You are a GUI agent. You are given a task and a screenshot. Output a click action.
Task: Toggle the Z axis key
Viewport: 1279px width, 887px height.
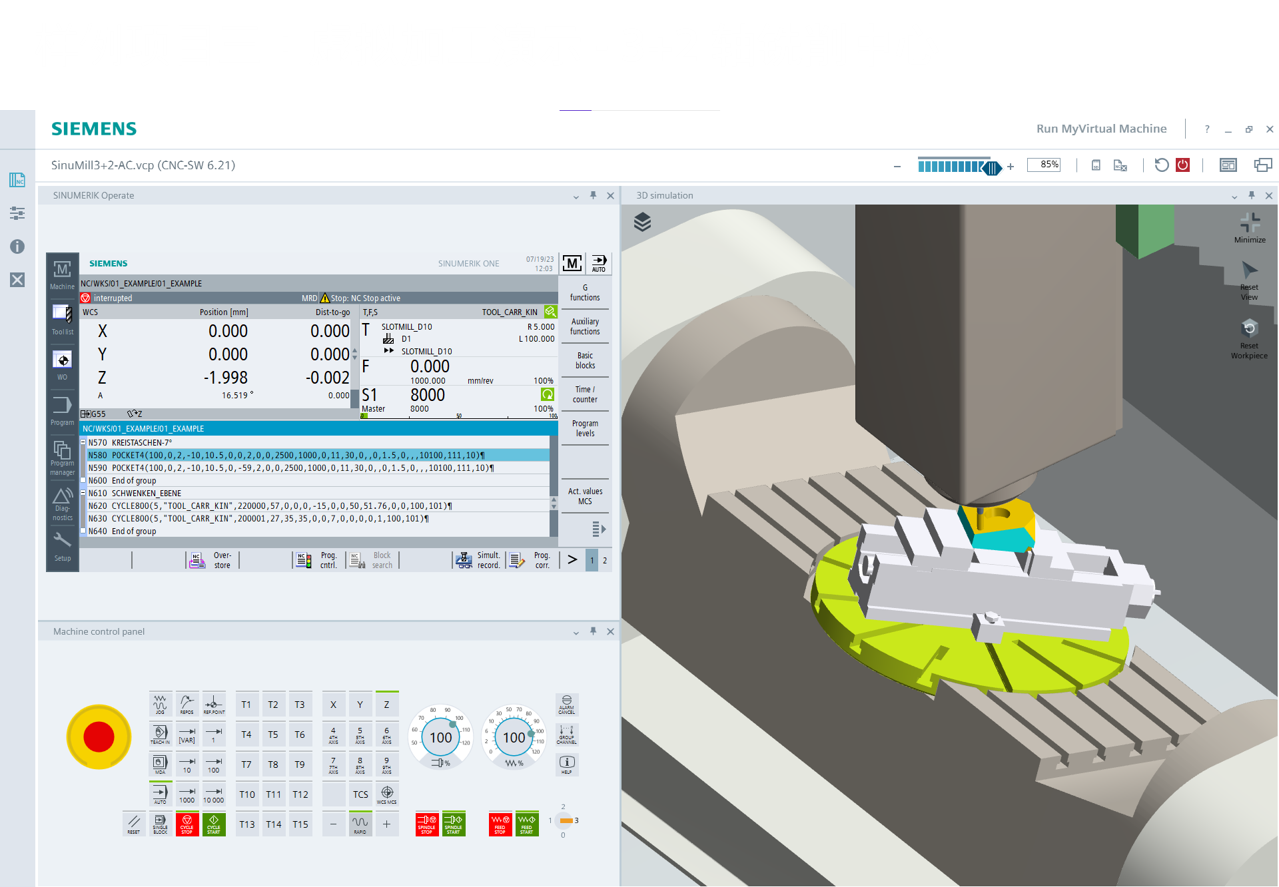coord(387,704)
